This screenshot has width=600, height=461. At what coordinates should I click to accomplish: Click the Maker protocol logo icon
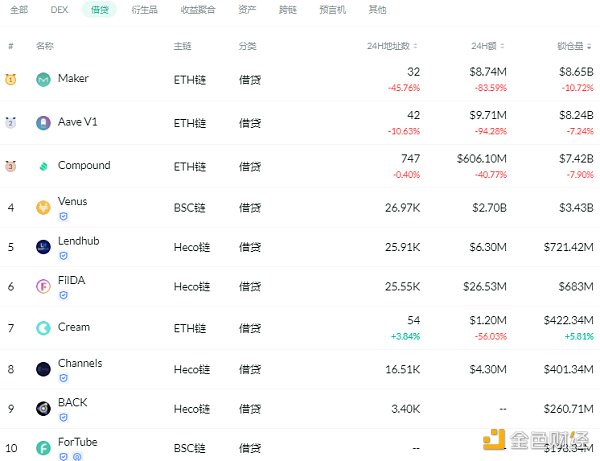click(43, 80)
